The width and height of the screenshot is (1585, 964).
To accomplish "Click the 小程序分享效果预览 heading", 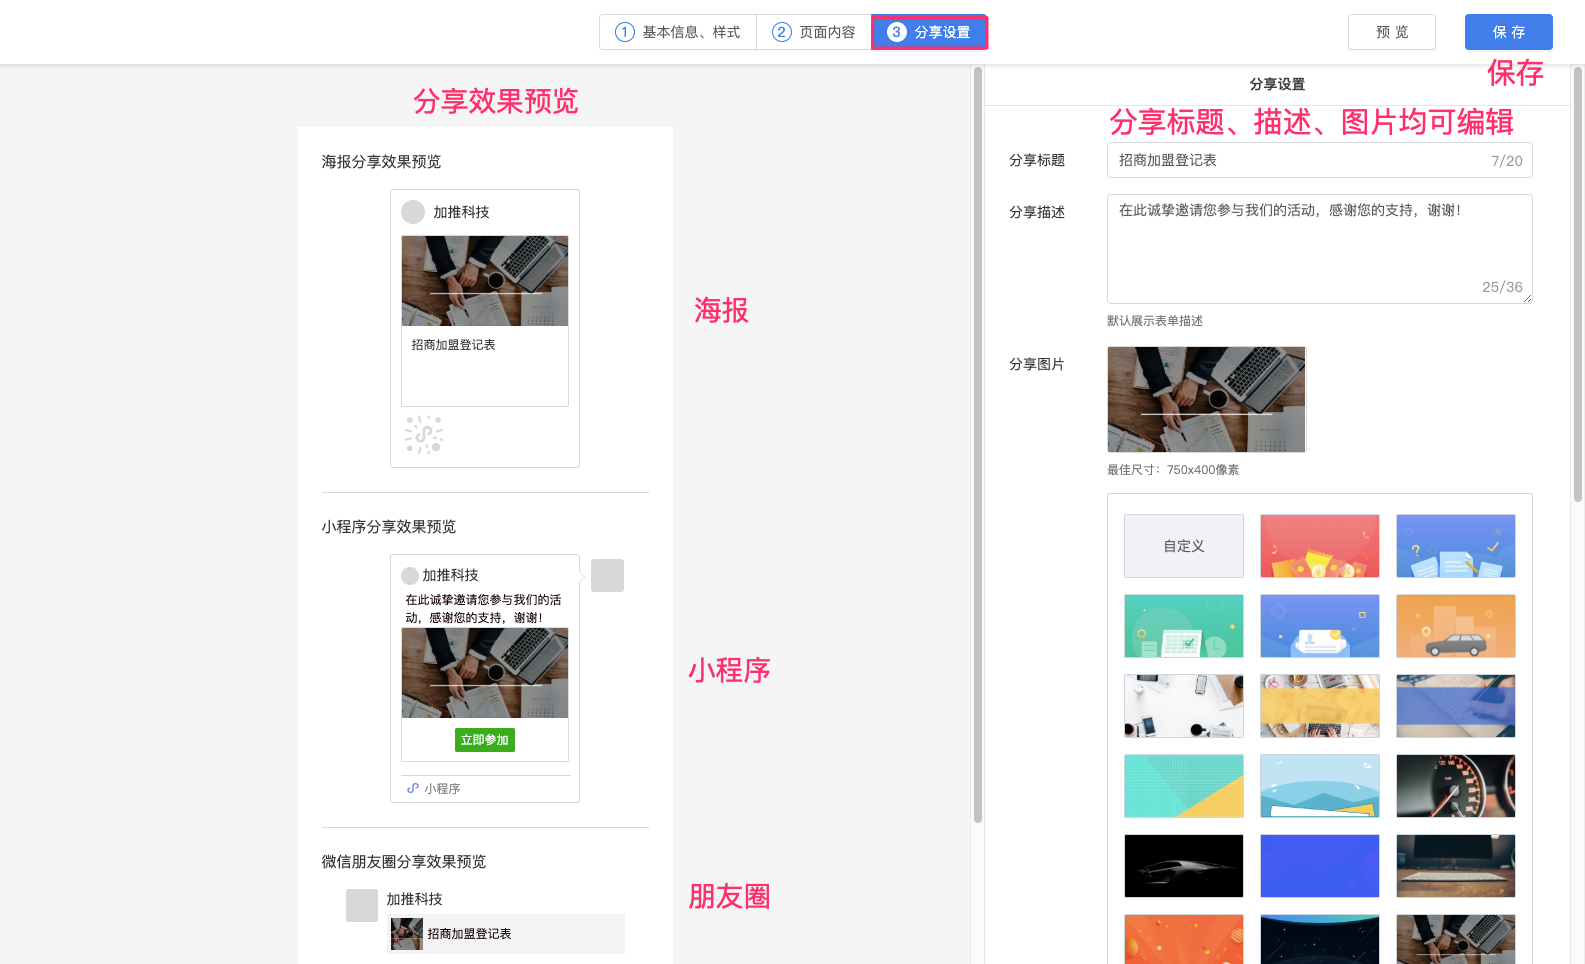I will tap(389, 527).
